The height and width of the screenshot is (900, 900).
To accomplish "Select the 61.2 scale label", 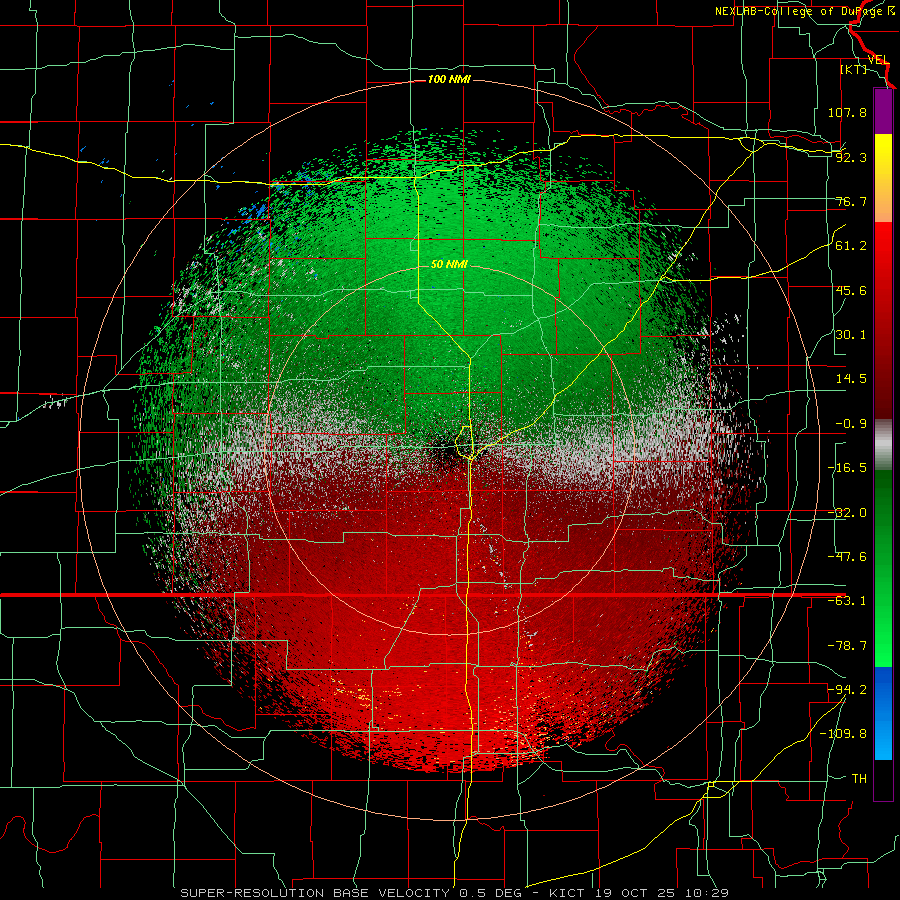I will click(851, 246).
